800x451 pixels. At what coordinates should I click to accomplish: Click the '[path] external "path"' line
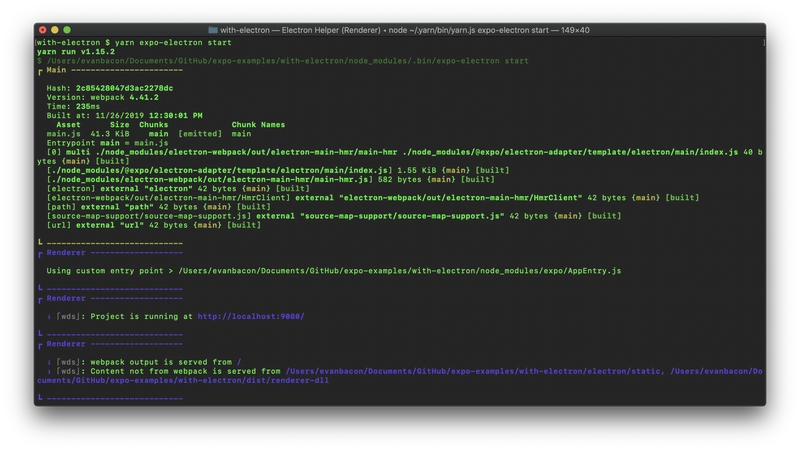159,207
